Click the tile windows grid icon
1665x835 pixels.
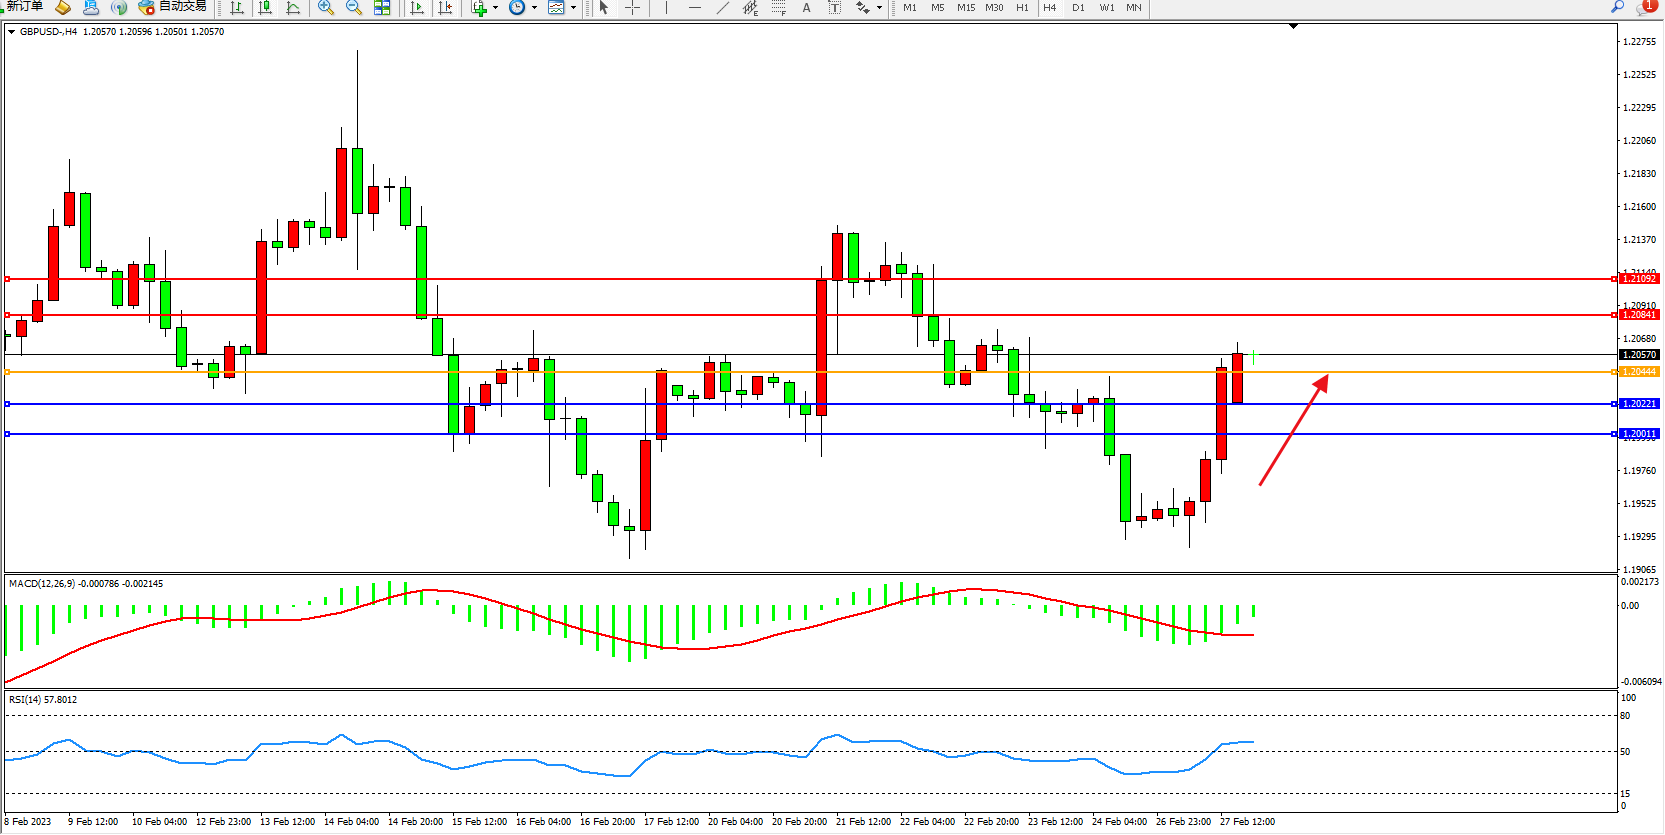click(382, 8)
